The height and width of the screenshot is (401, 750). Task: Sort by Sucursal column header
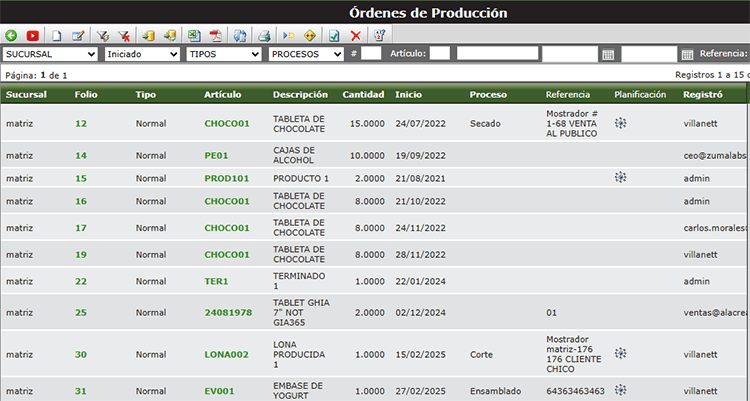point(26,94)
